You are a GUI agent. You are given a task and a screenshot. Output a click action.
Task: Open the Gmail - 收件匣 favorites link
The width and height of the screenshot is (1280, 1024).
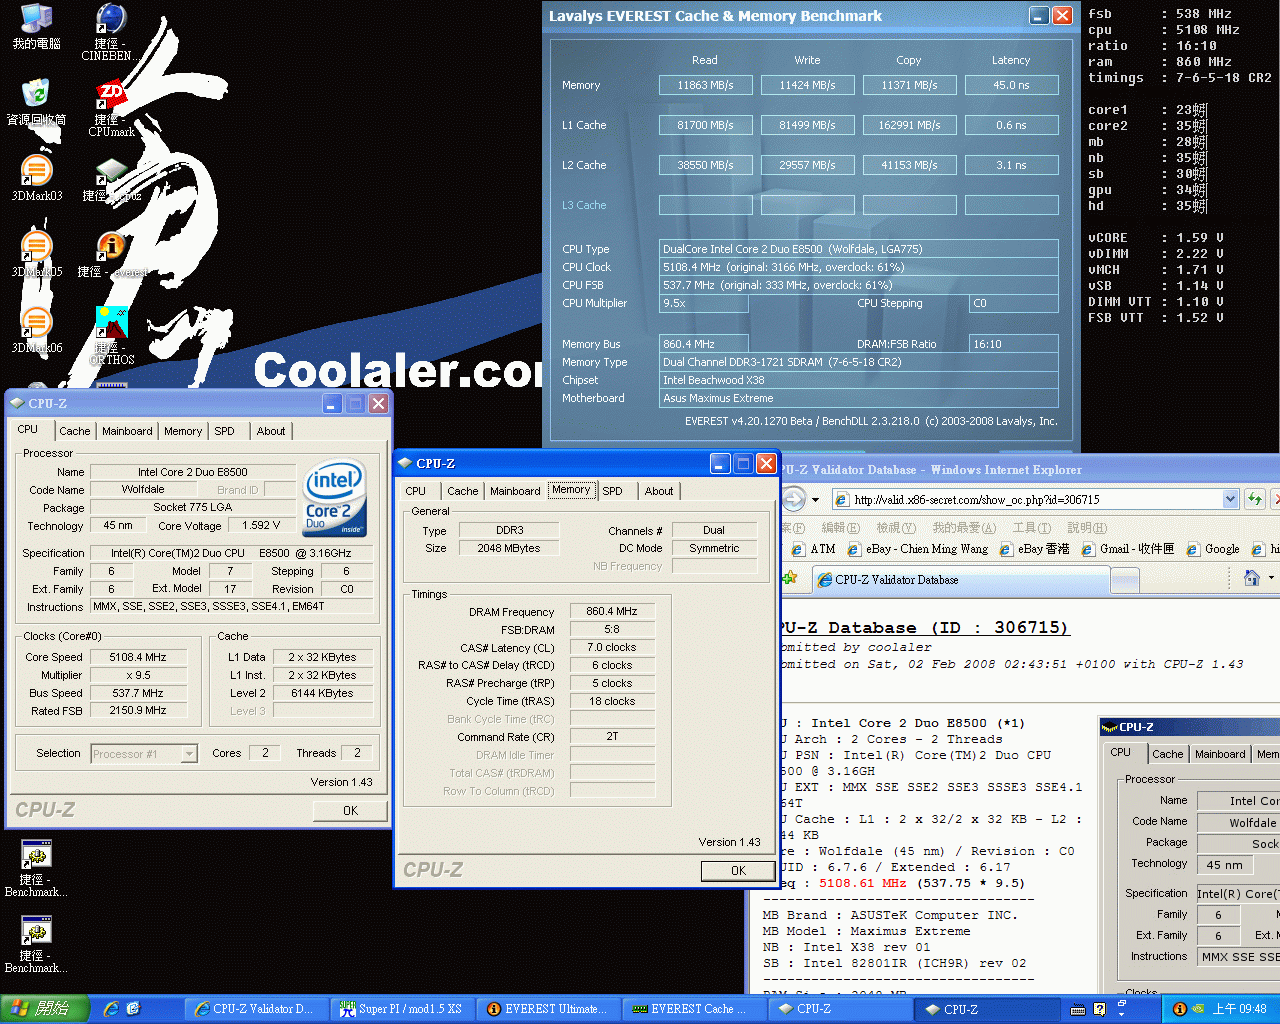tap(1128, 549)
